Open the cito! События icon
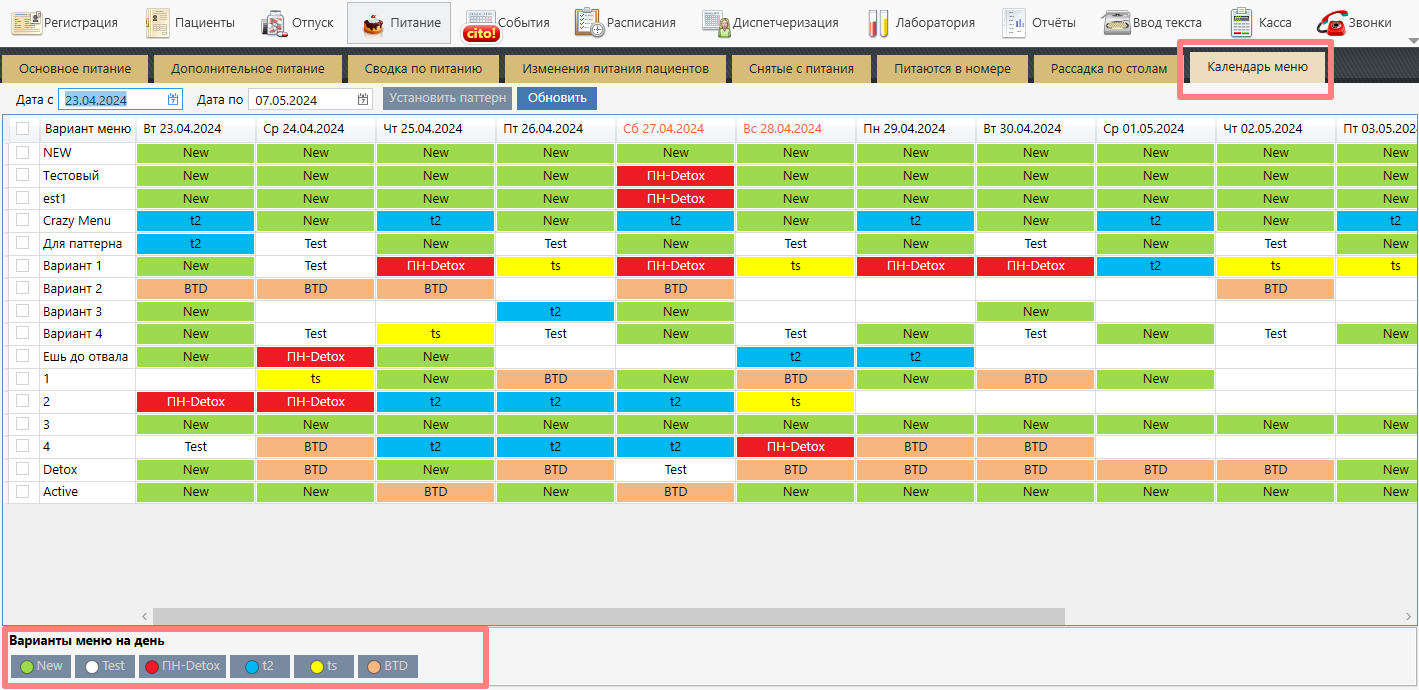Image resolution: width=1419 pixels, height=690 pixels. click(x=480, y=24)
